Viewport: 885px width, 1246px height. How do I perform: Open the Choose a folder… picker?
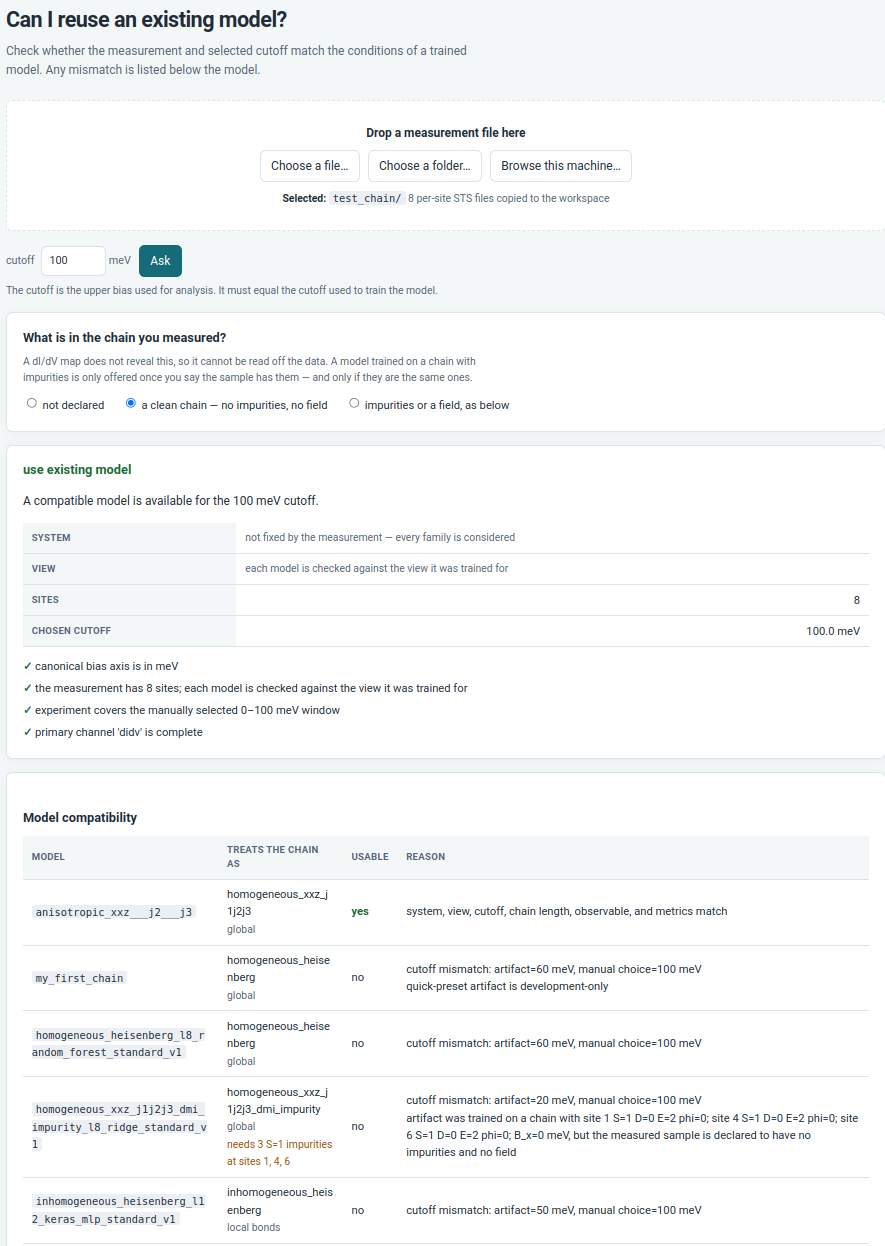coord(425,166)
